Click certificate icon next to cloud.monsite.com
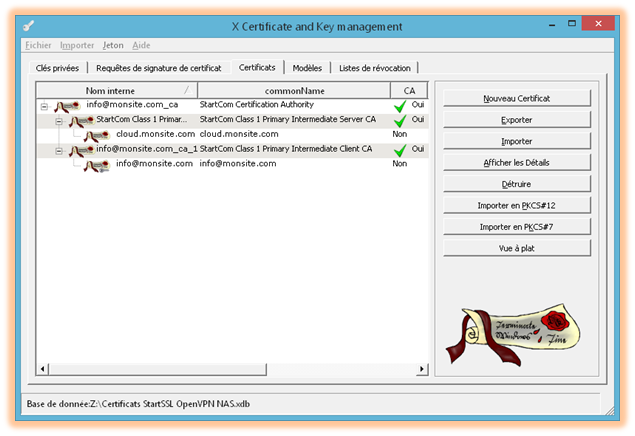Image resolution: width=635 pixels, height=436 pixels. coord(97,135)
